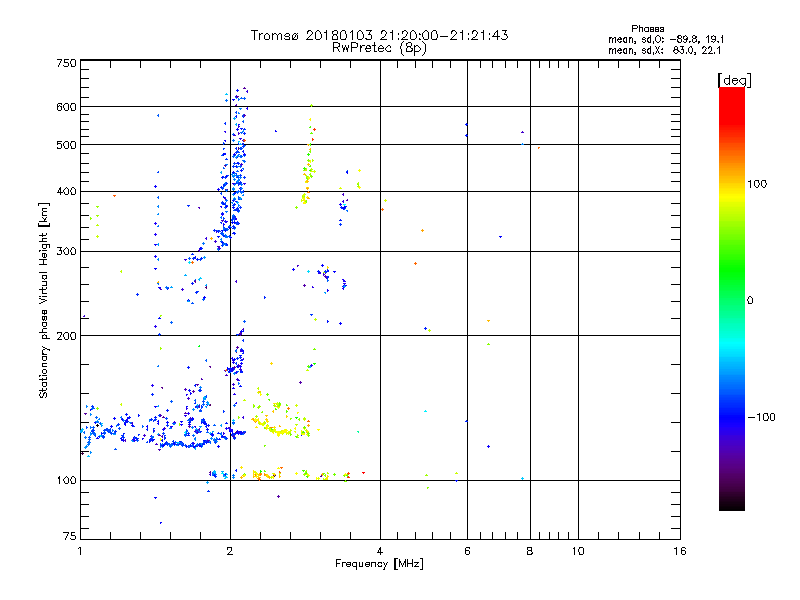
Task: Click the colorbar tick label '-100'
Action: (x=761, y=417)
